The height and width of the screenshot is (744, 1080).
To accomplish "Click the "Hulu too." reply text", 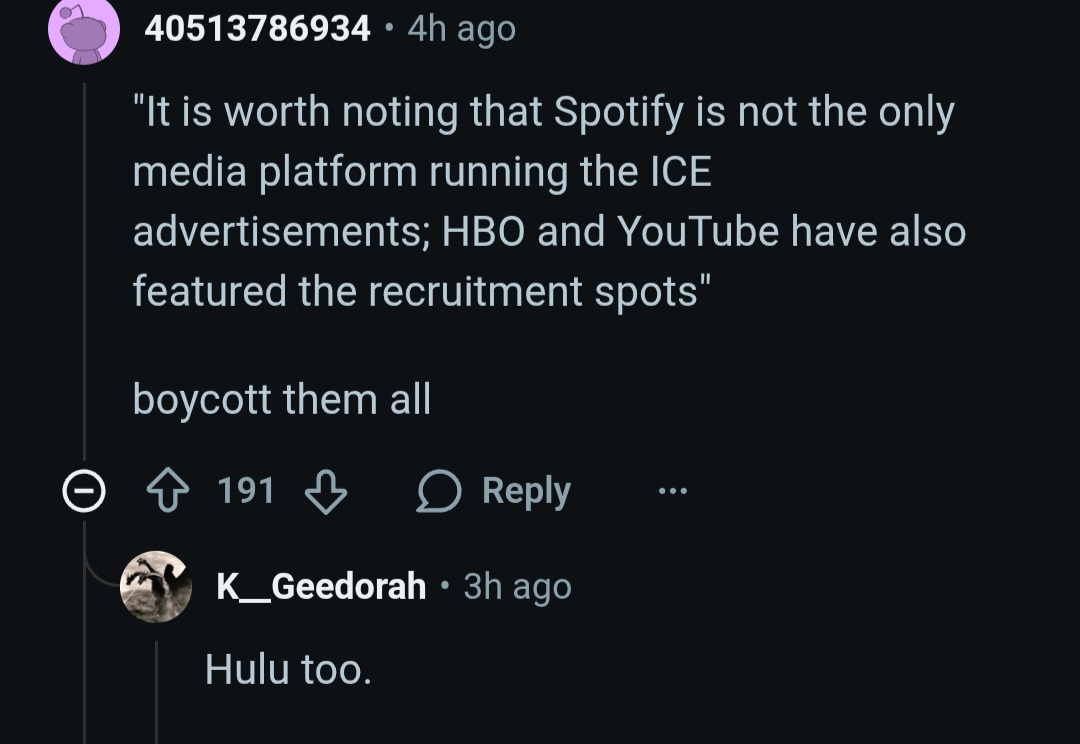I will [288, 669].
